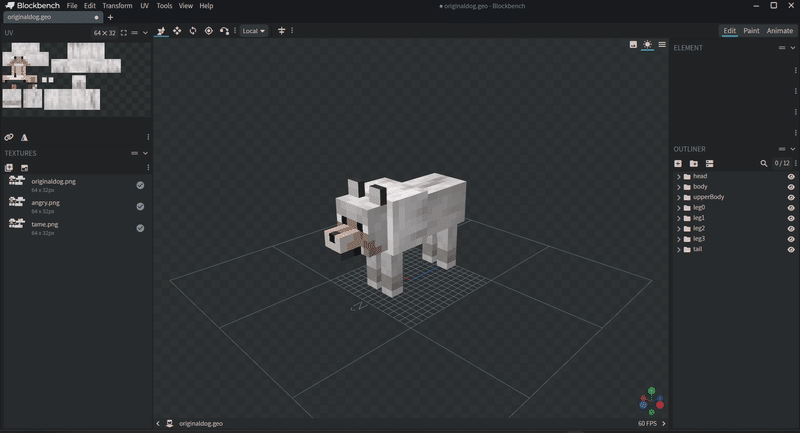This screenshot has width=800, height=433.
Task: Toggle saved checkmark of originaldog.png
Action: coord(140,185)
